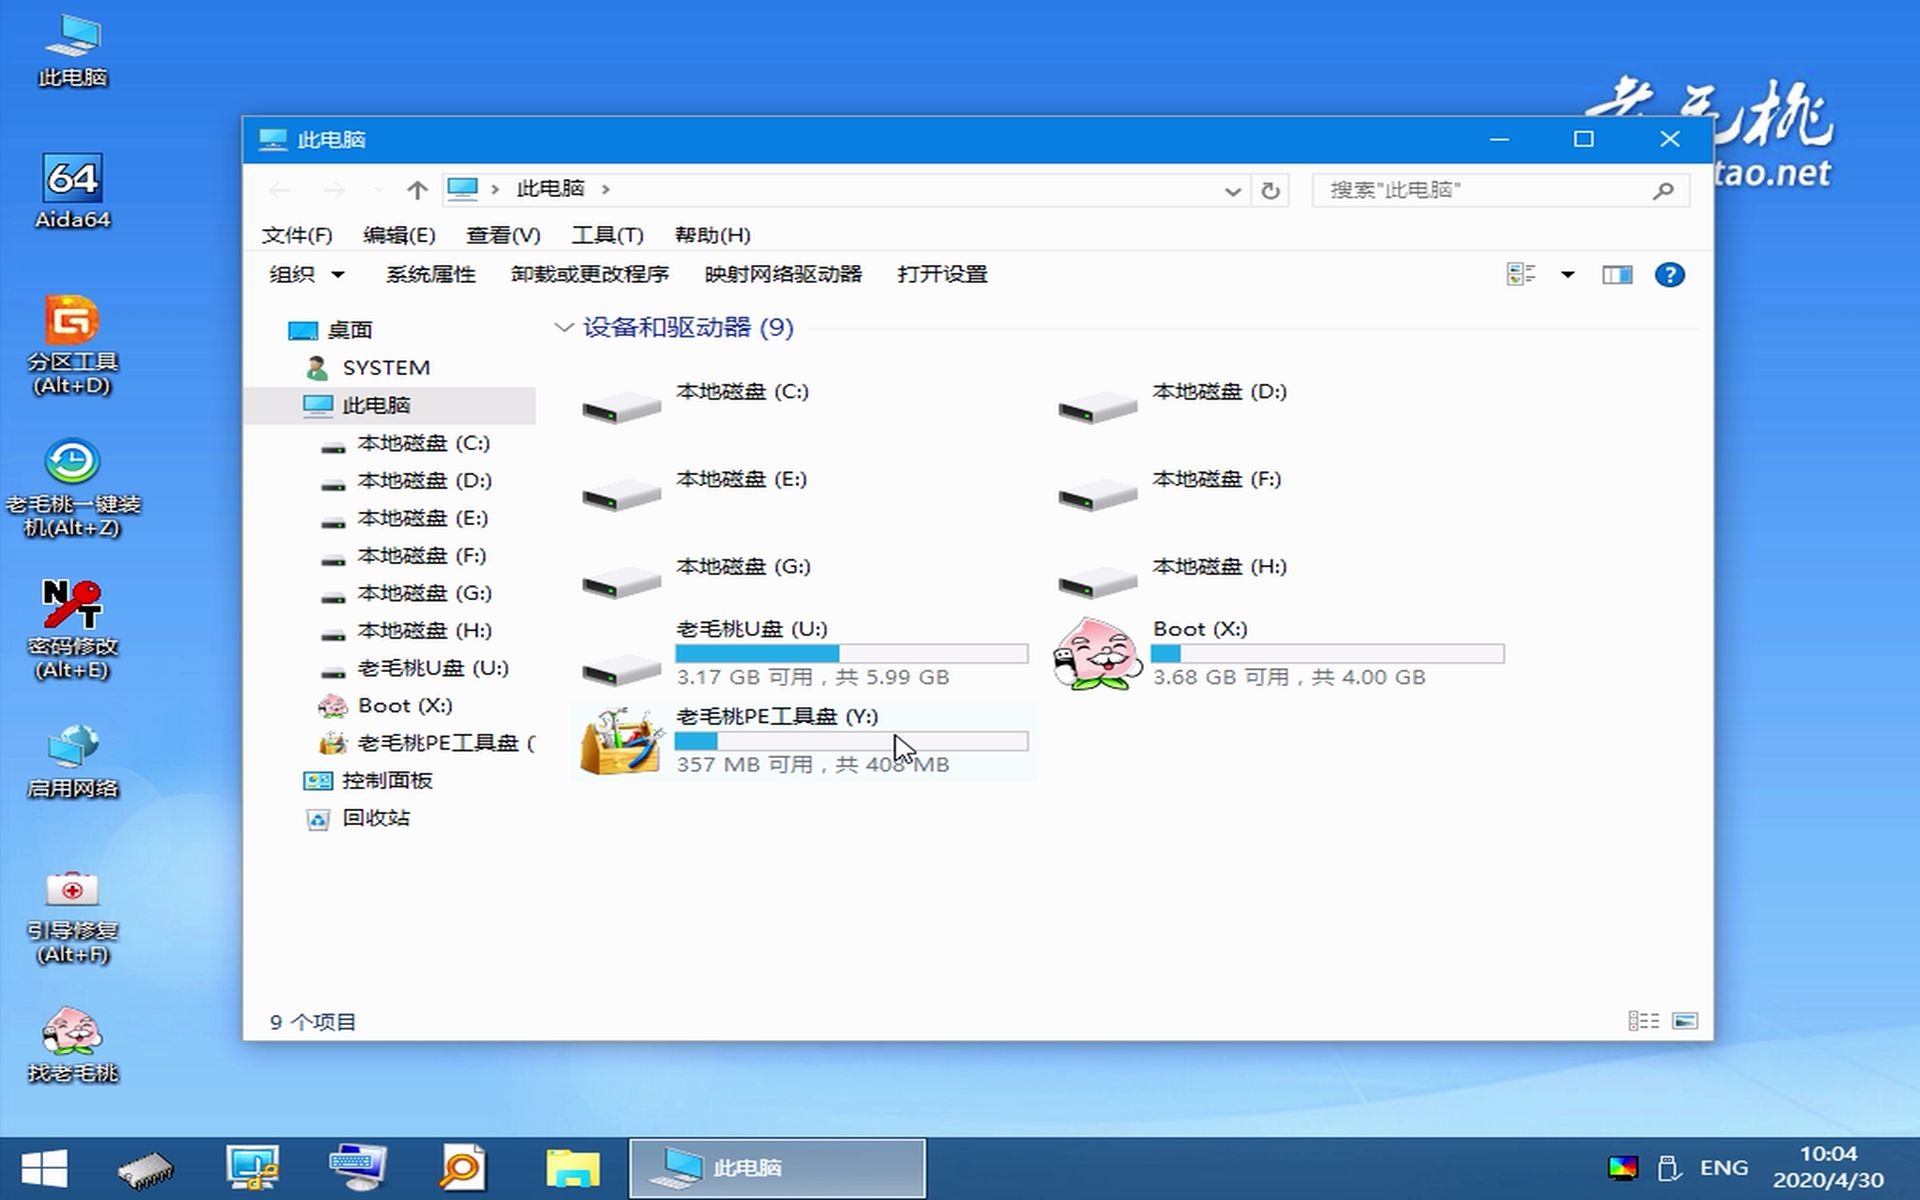Click 系统属性 in the command bar
This screenshot has width=1920, height=1200.
(431, 274)
